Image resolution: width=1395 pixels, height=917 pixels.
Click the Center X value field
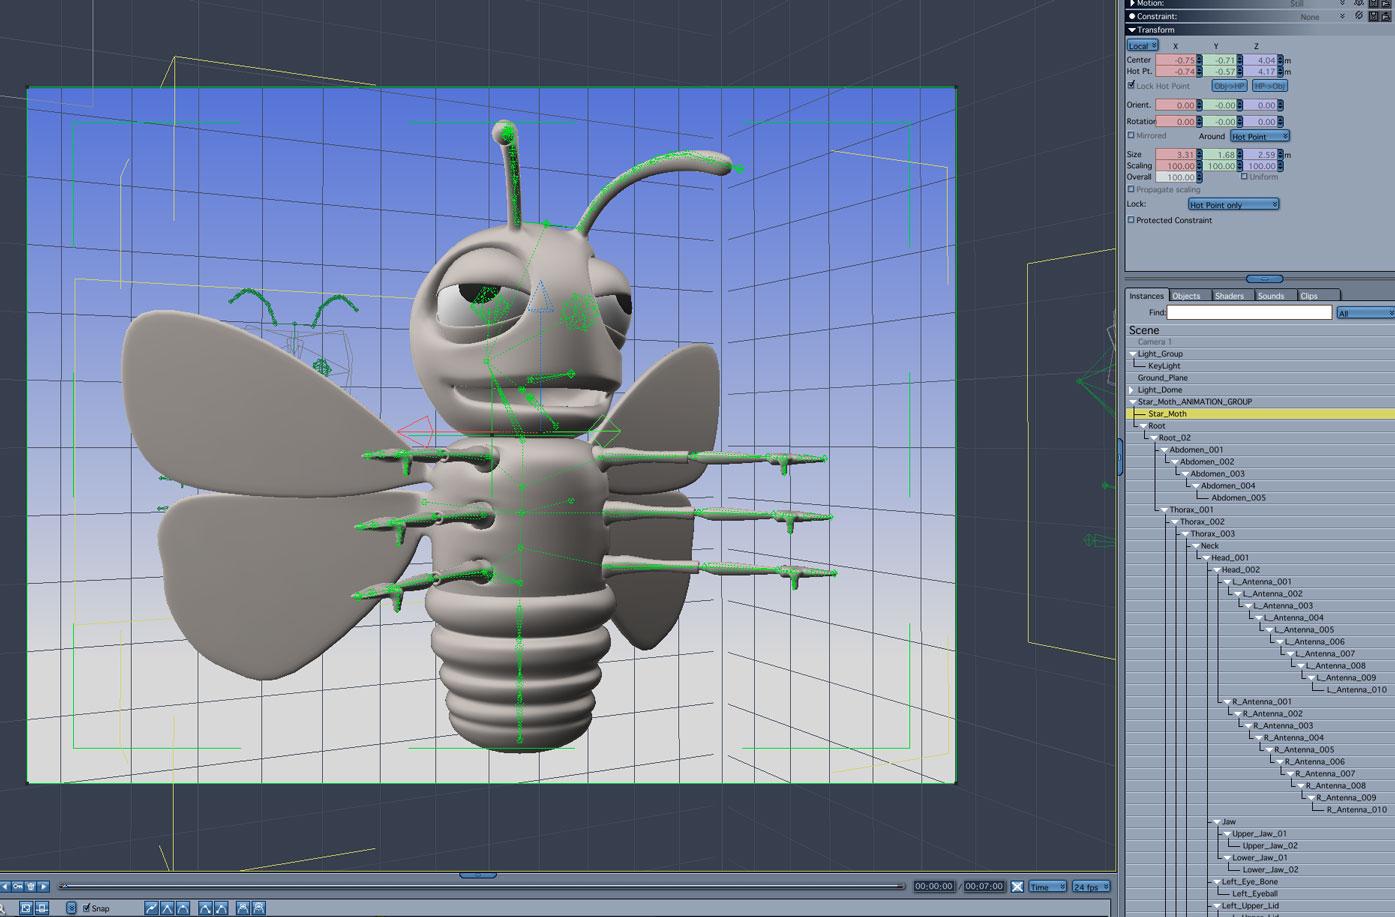pyautogui.click(x=1176, y=60)
